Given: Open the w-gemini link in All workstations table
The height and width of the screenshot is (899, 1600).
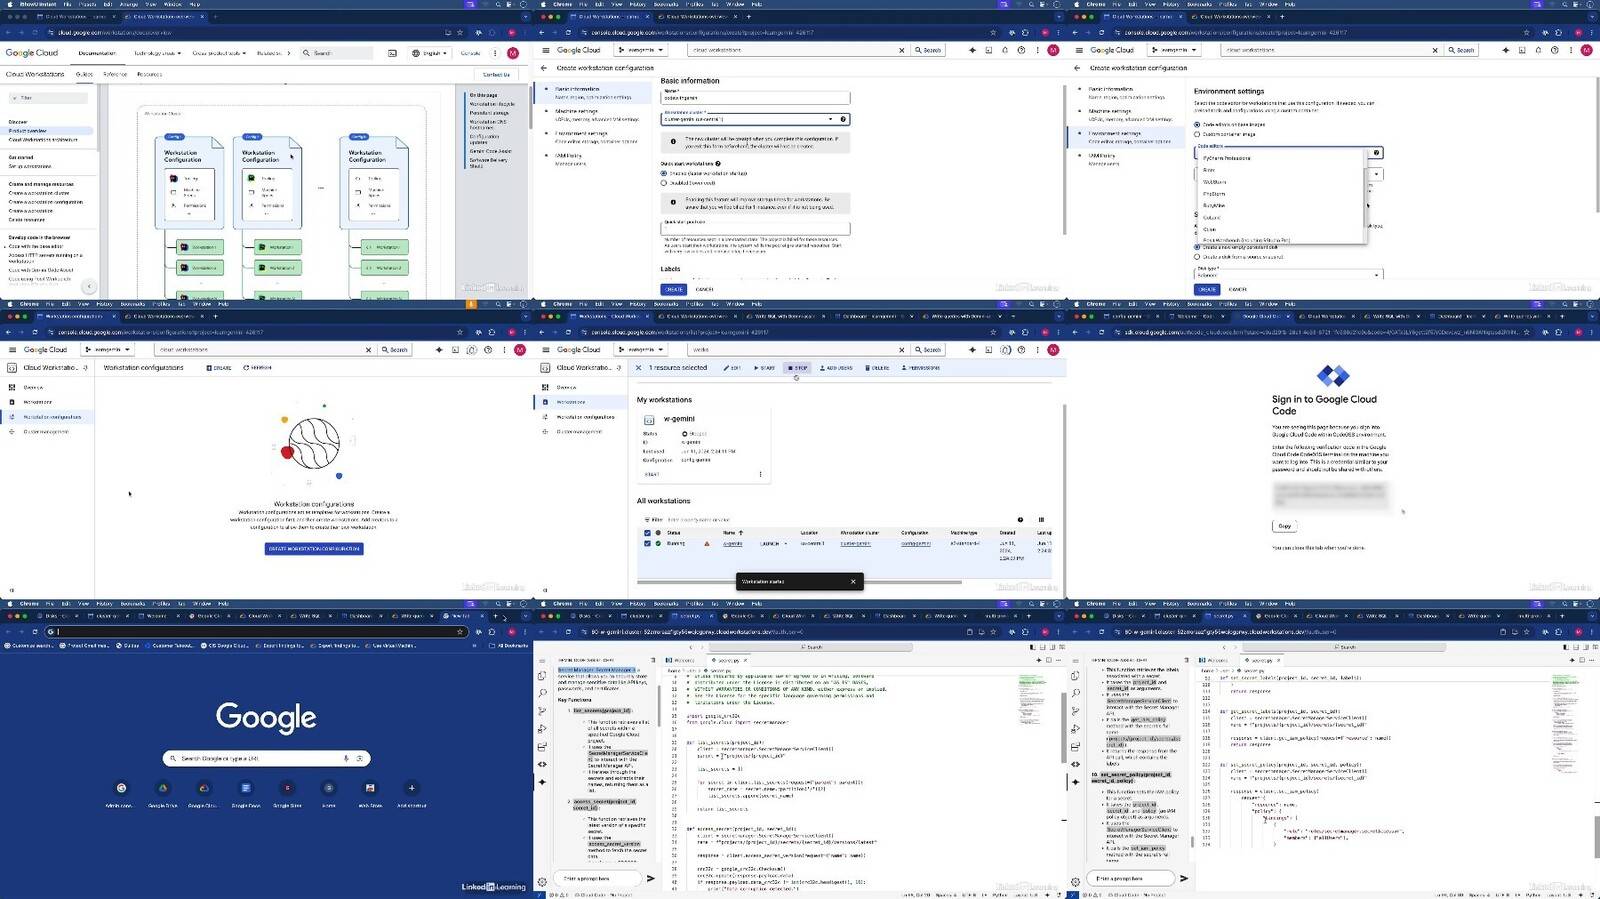Looking at the screenshot, I should [732, 544].
